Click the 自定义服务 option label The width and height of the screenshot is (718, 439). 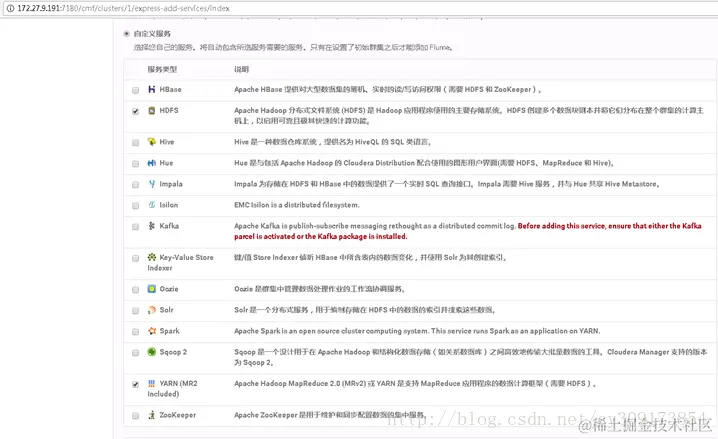(152, 33)
